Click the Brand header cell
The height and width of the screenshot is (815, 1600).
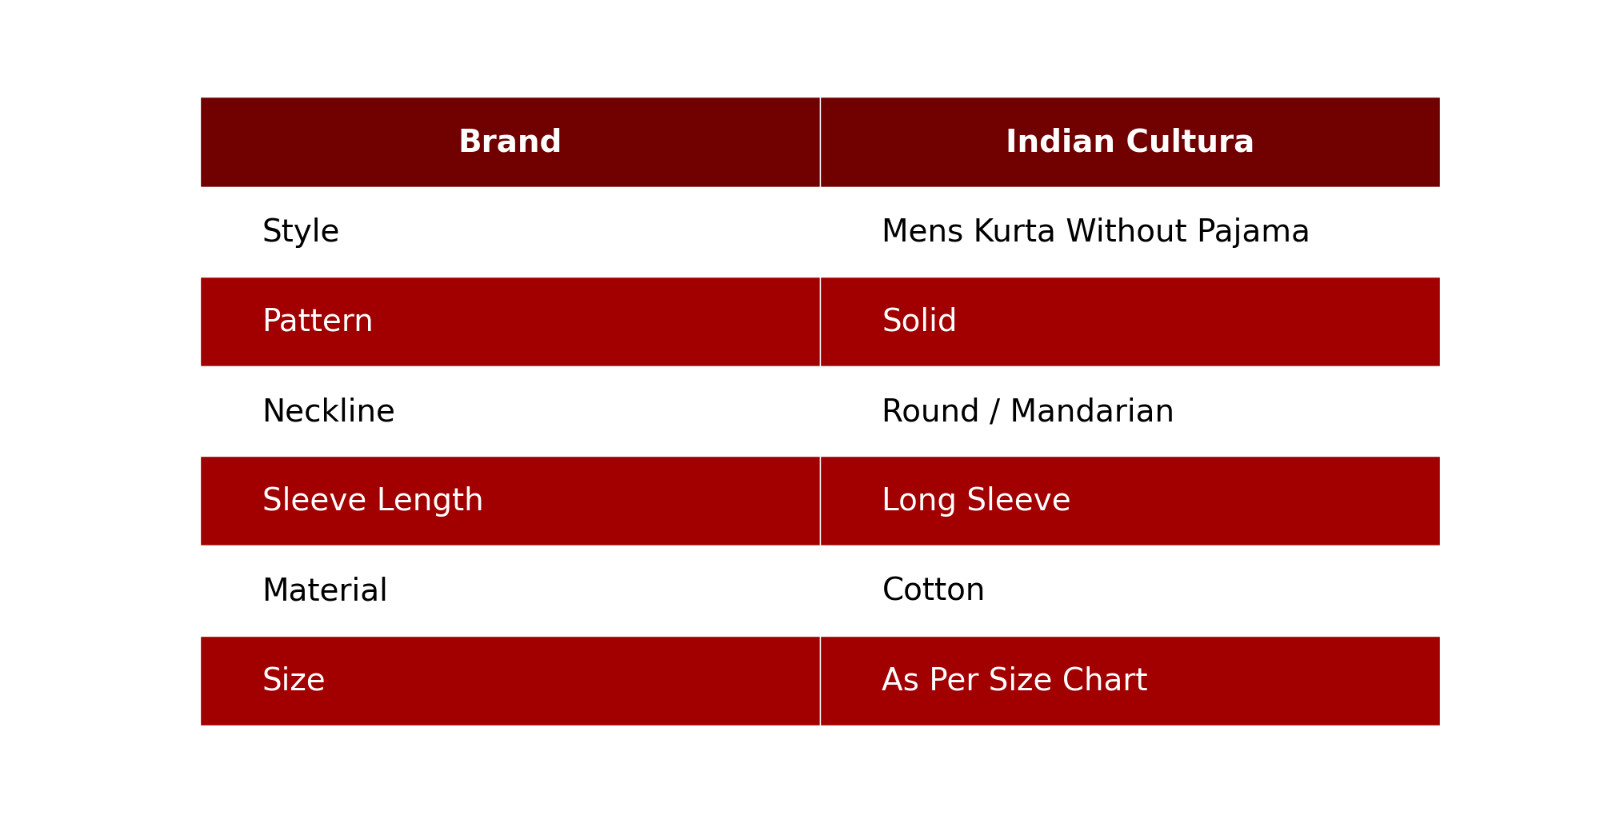point(509,142)
